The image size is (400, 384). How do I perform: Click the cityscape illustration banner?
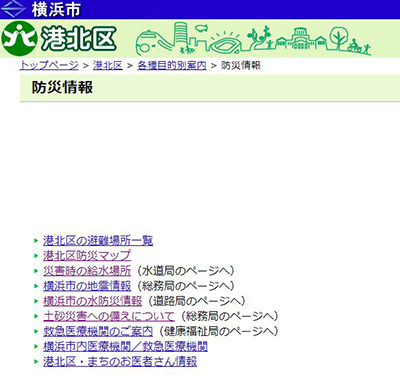click(x=254, y=40)
